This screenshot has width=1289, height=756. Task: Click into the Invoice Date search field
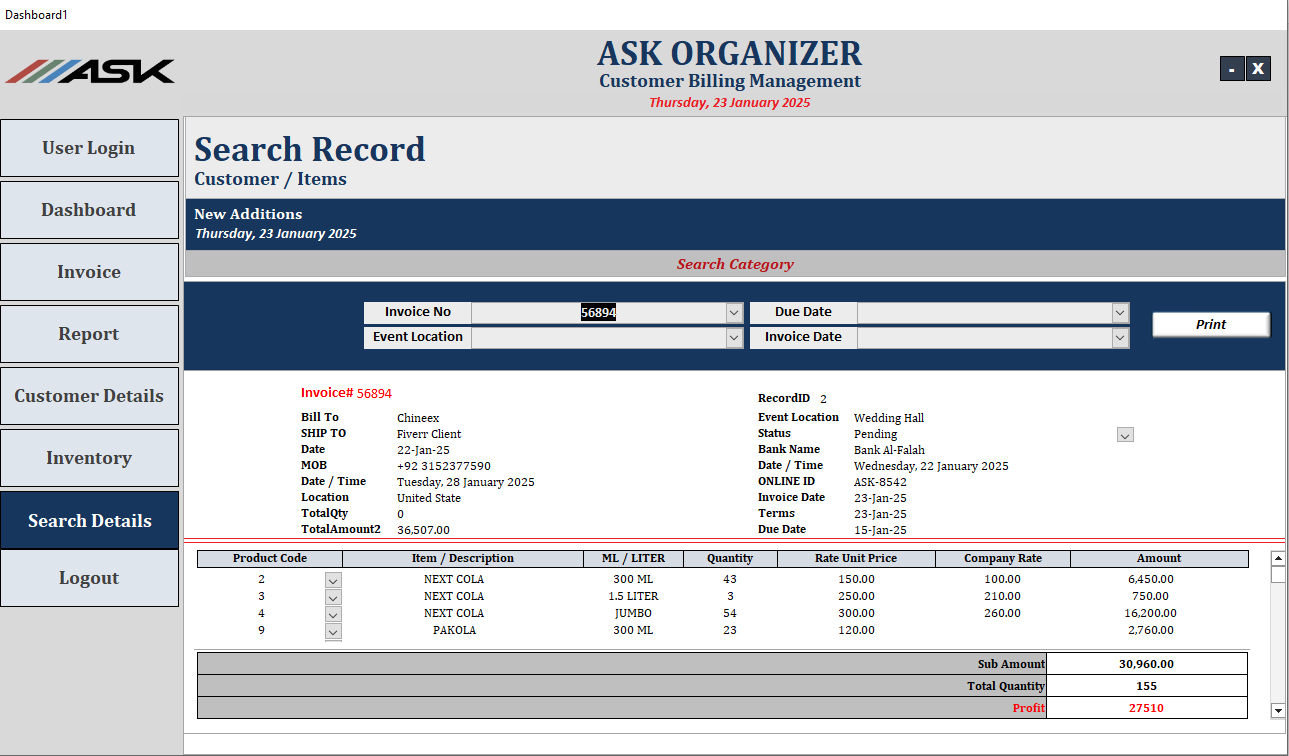[x=985, y=337]
